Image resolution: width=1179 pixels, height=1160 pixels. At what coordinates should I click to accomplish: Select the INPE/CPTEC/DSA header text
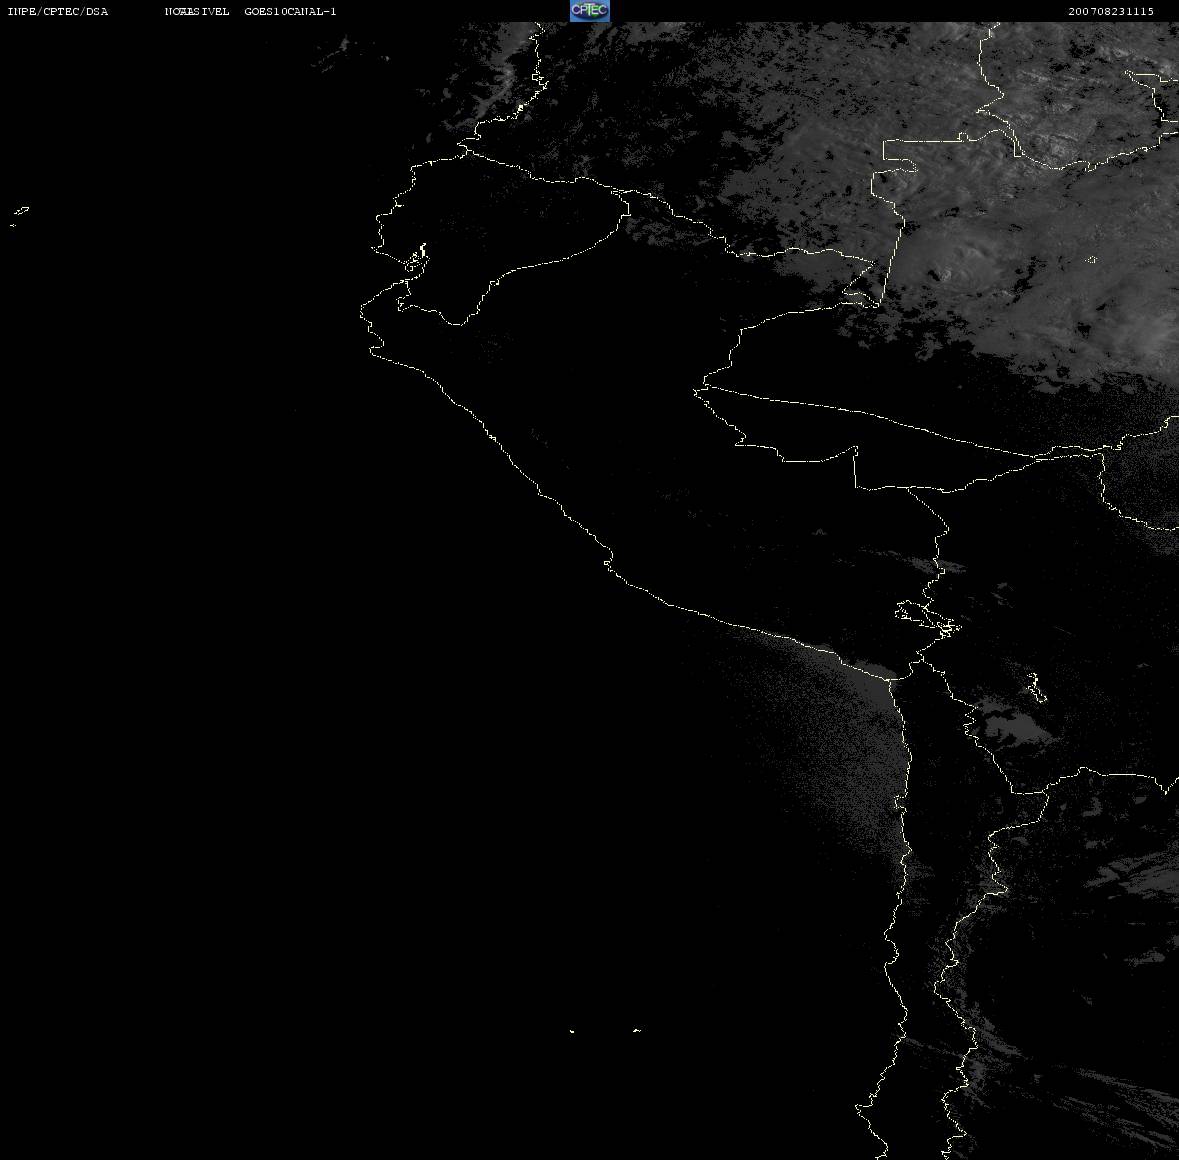58,11
